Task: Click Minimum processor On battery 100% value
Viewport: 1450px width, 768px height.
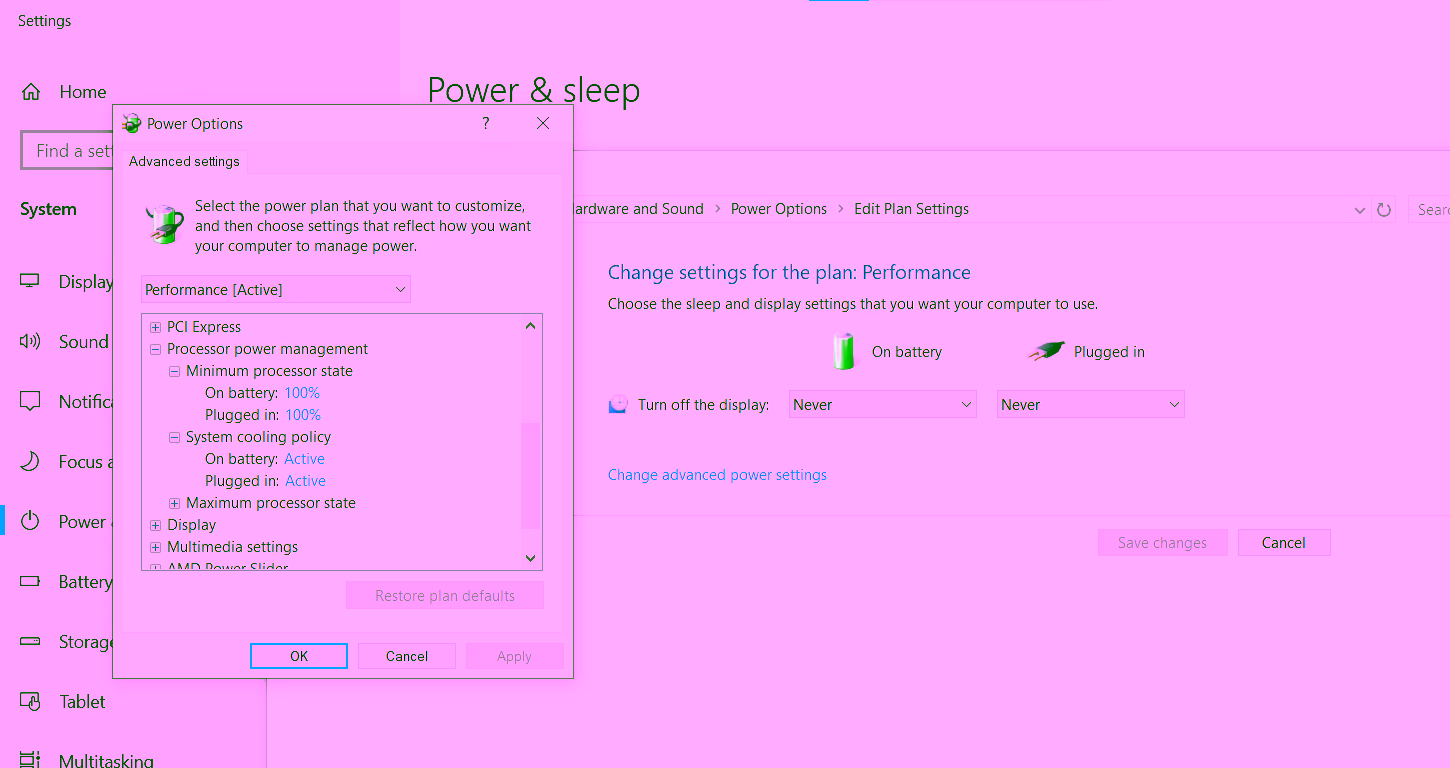Action: (302, 393)
